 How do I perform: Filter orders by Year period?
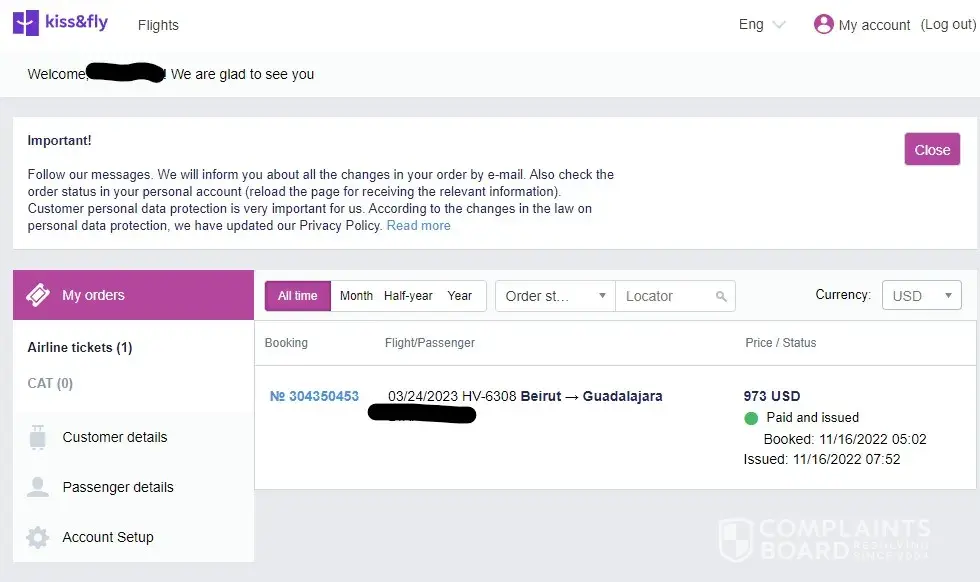point(460,296)
